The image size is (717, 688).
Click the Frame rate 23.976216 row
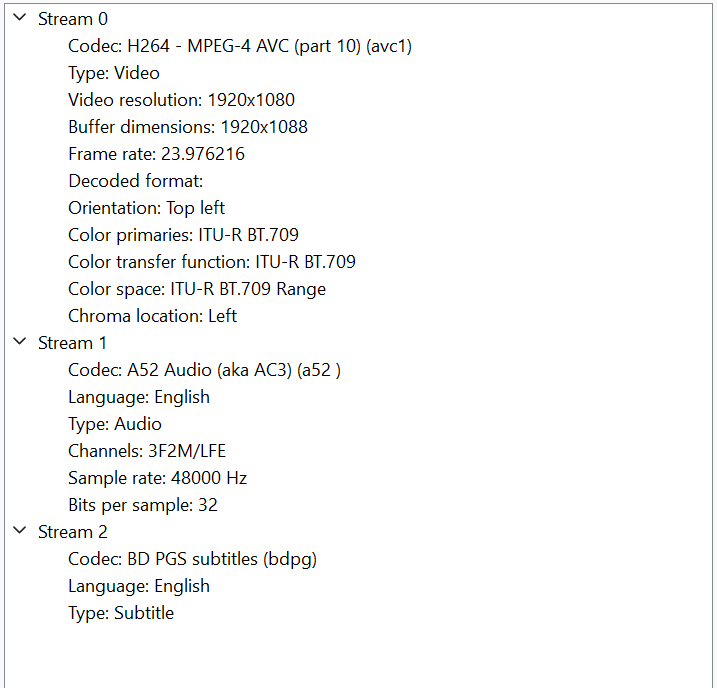click(156, 154)
